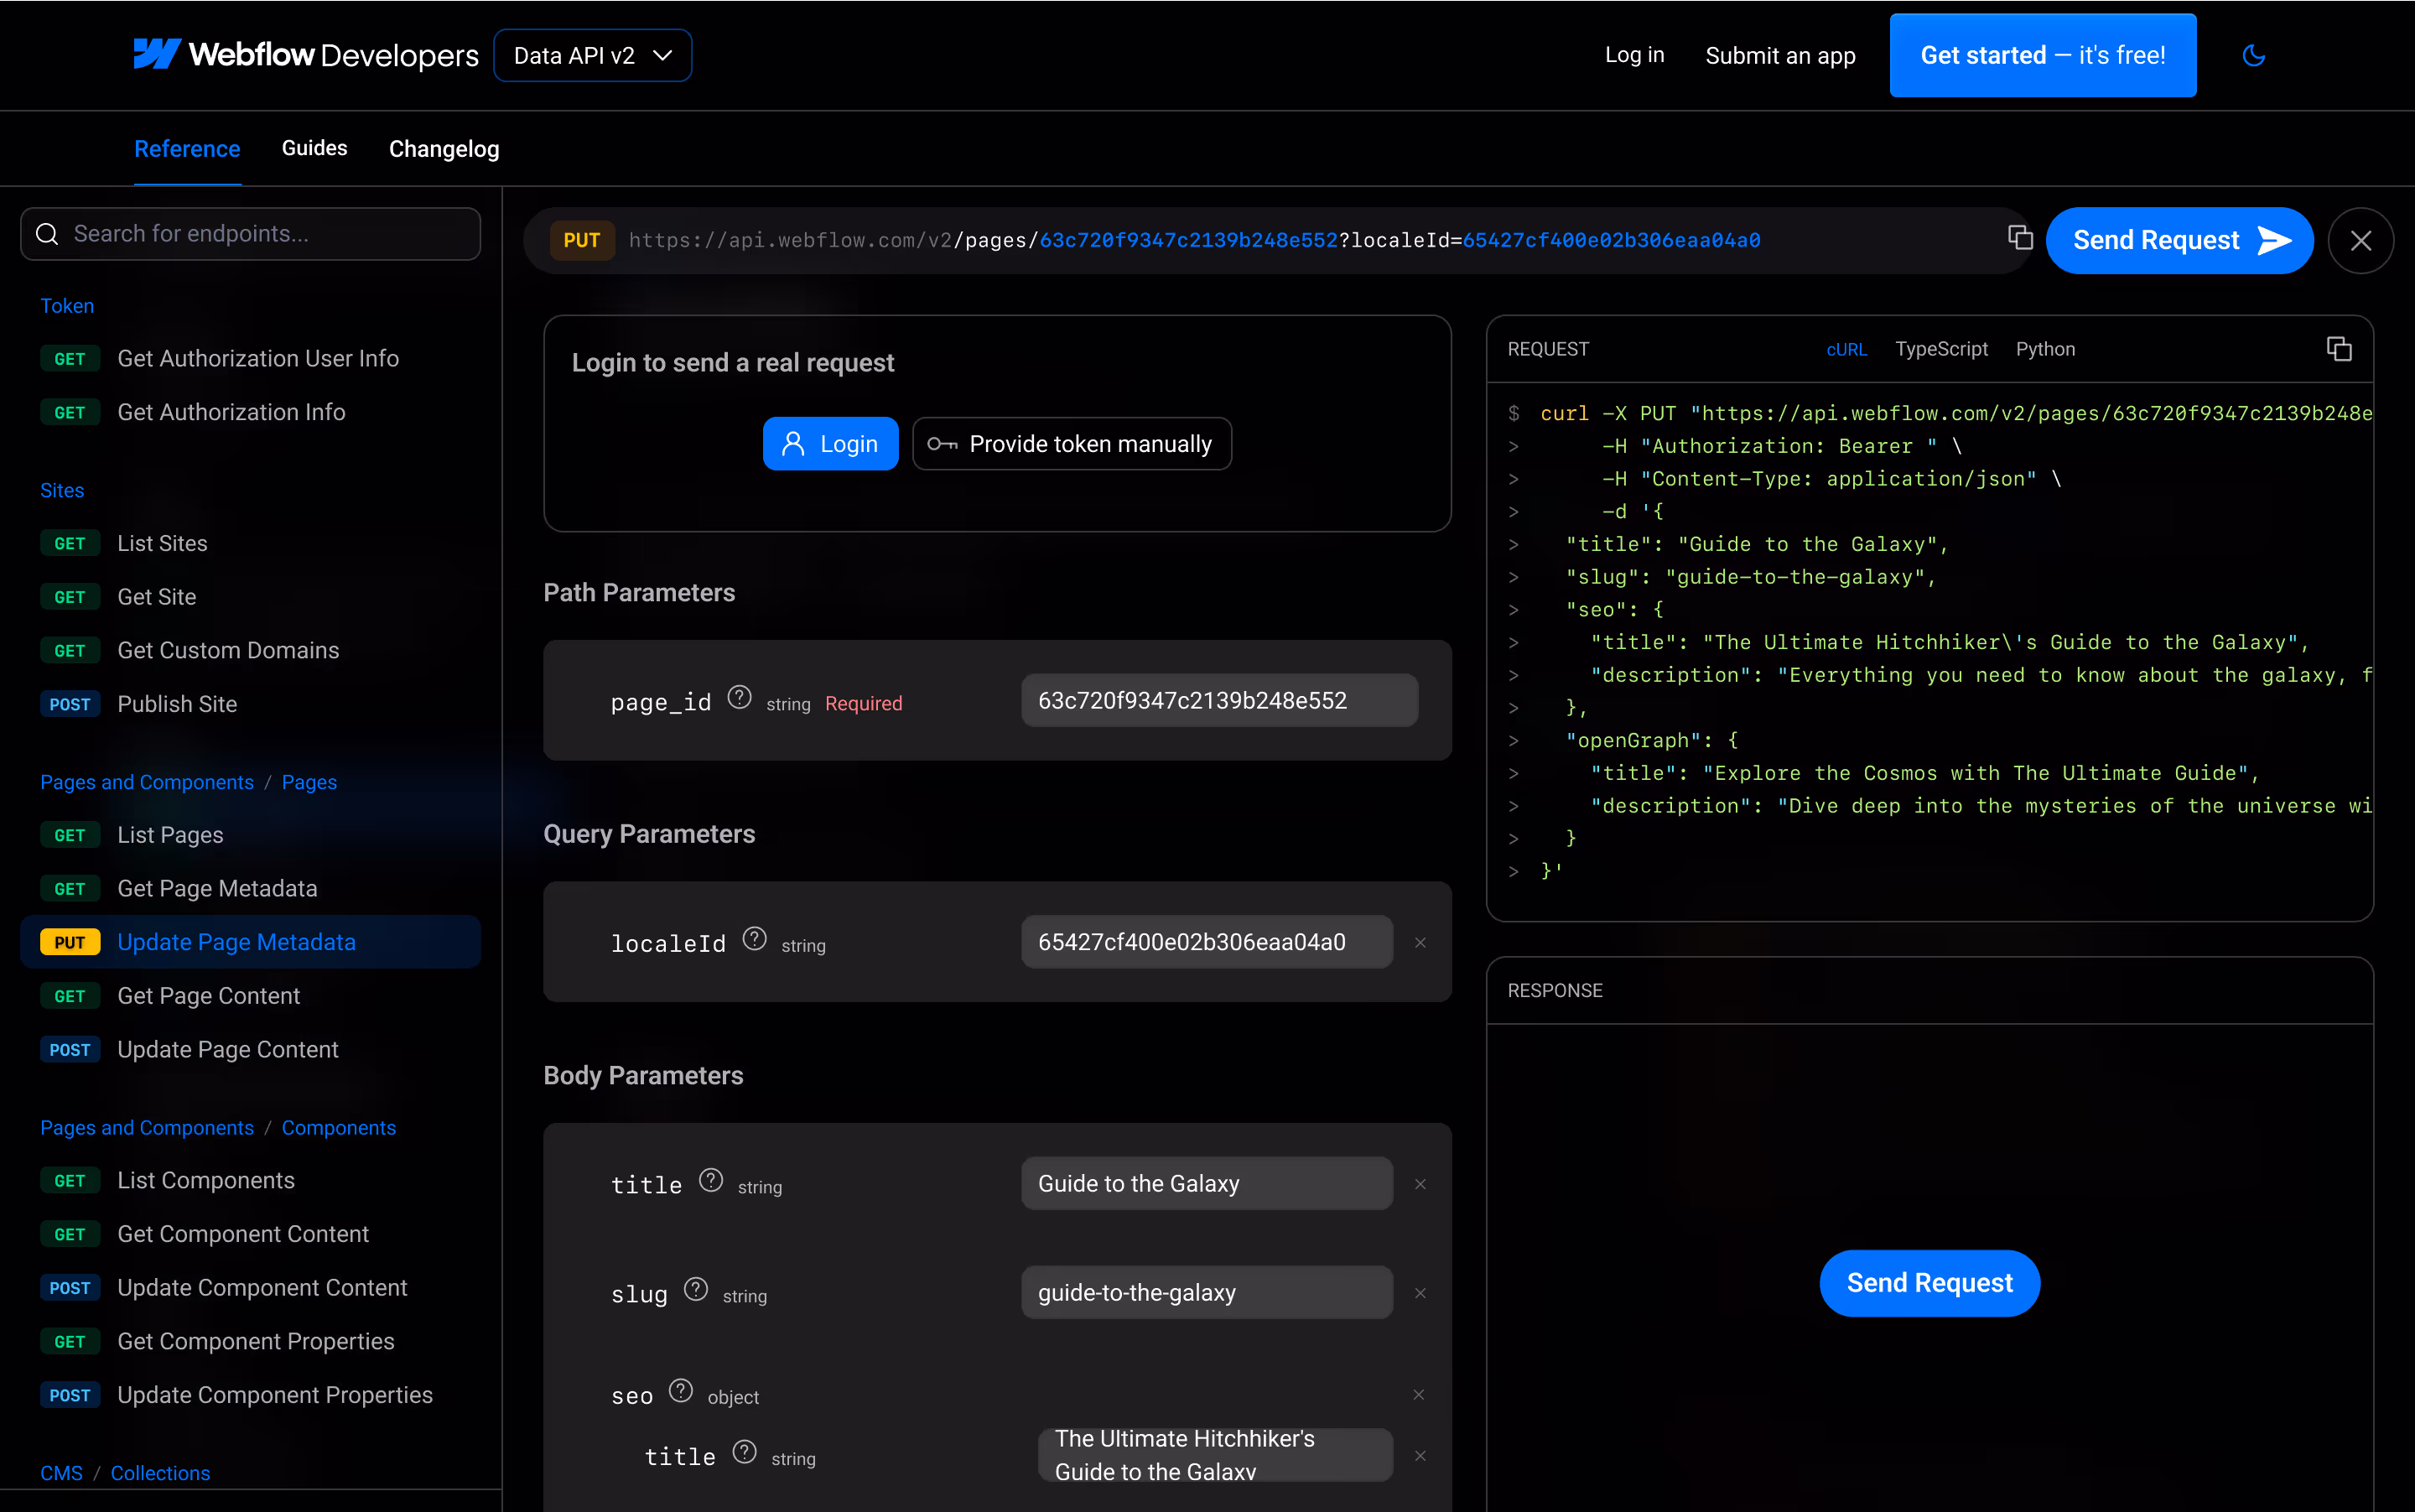Screen dimensions: 2415x1512
Task: Click the page_id help icon
Action: (739, 697)
